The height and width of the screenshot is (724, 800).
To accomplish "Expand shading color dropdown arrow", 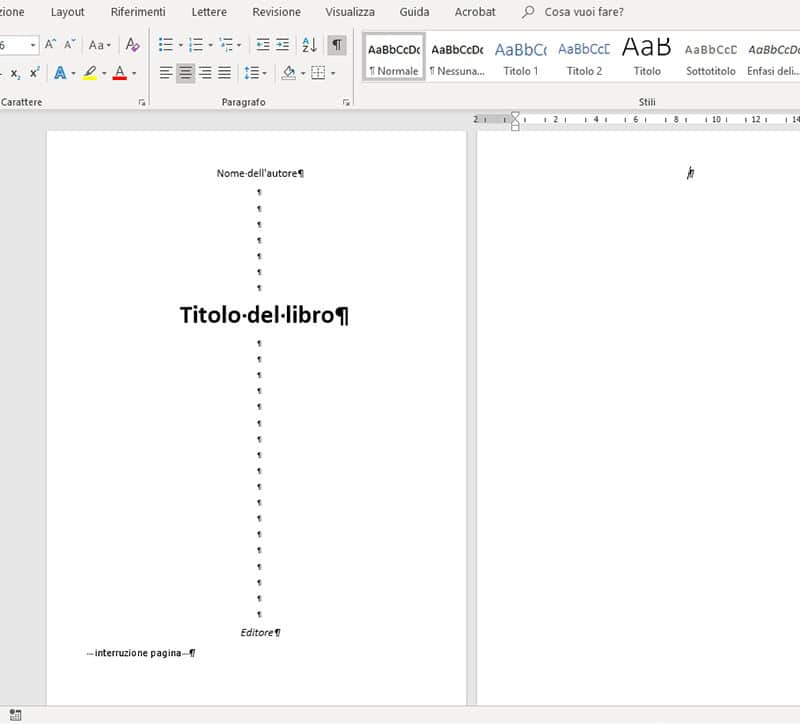I will coord(303,73).
